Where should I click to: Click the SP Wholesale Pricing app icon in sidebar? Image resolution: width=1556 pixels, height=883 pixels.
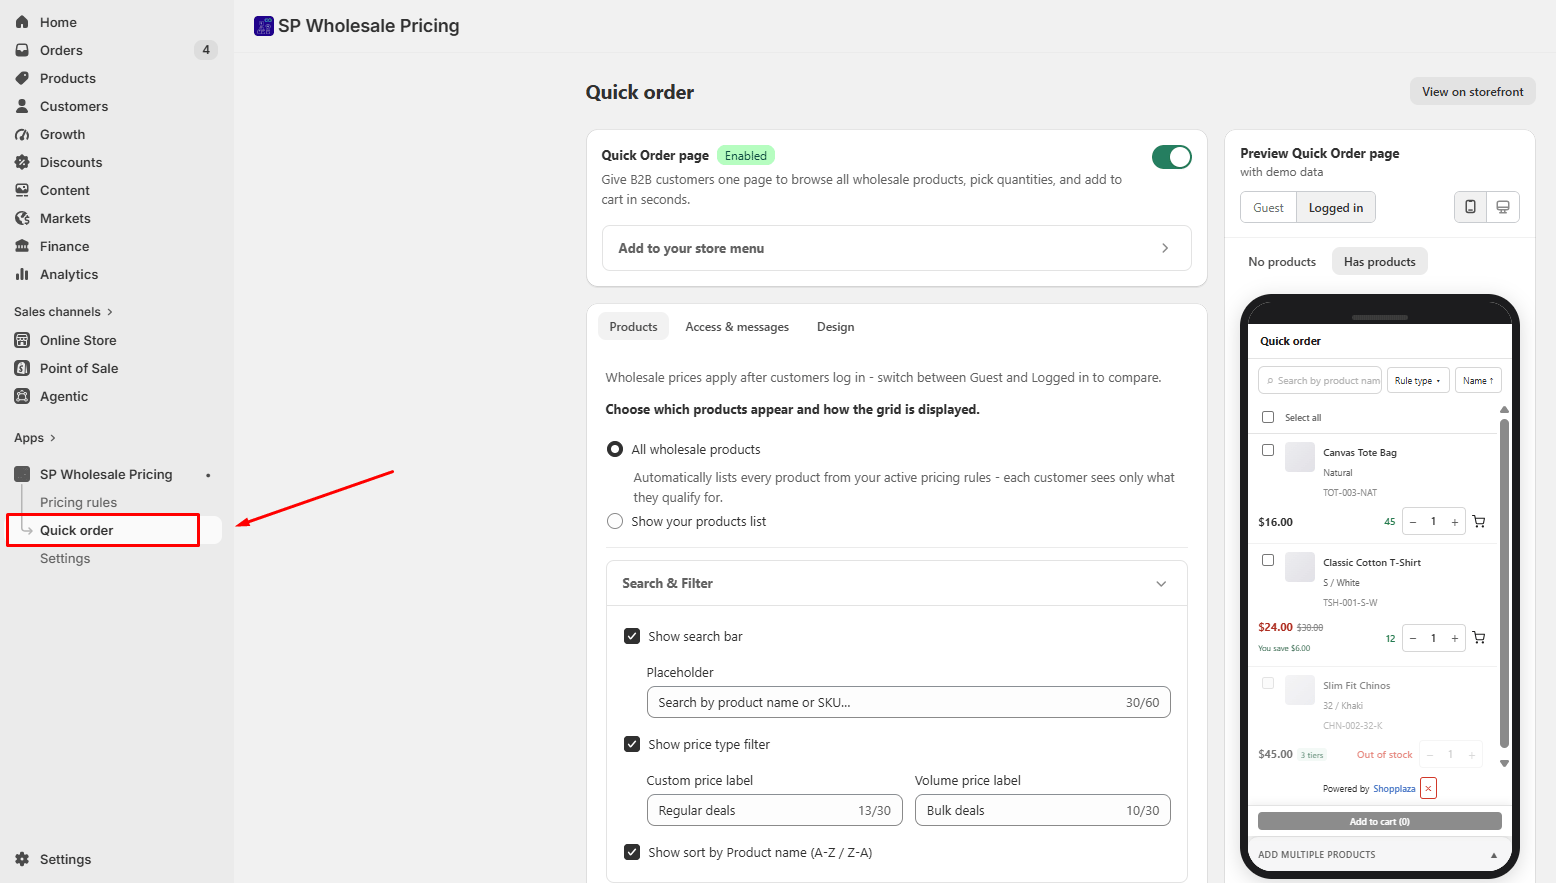point(22,474)
